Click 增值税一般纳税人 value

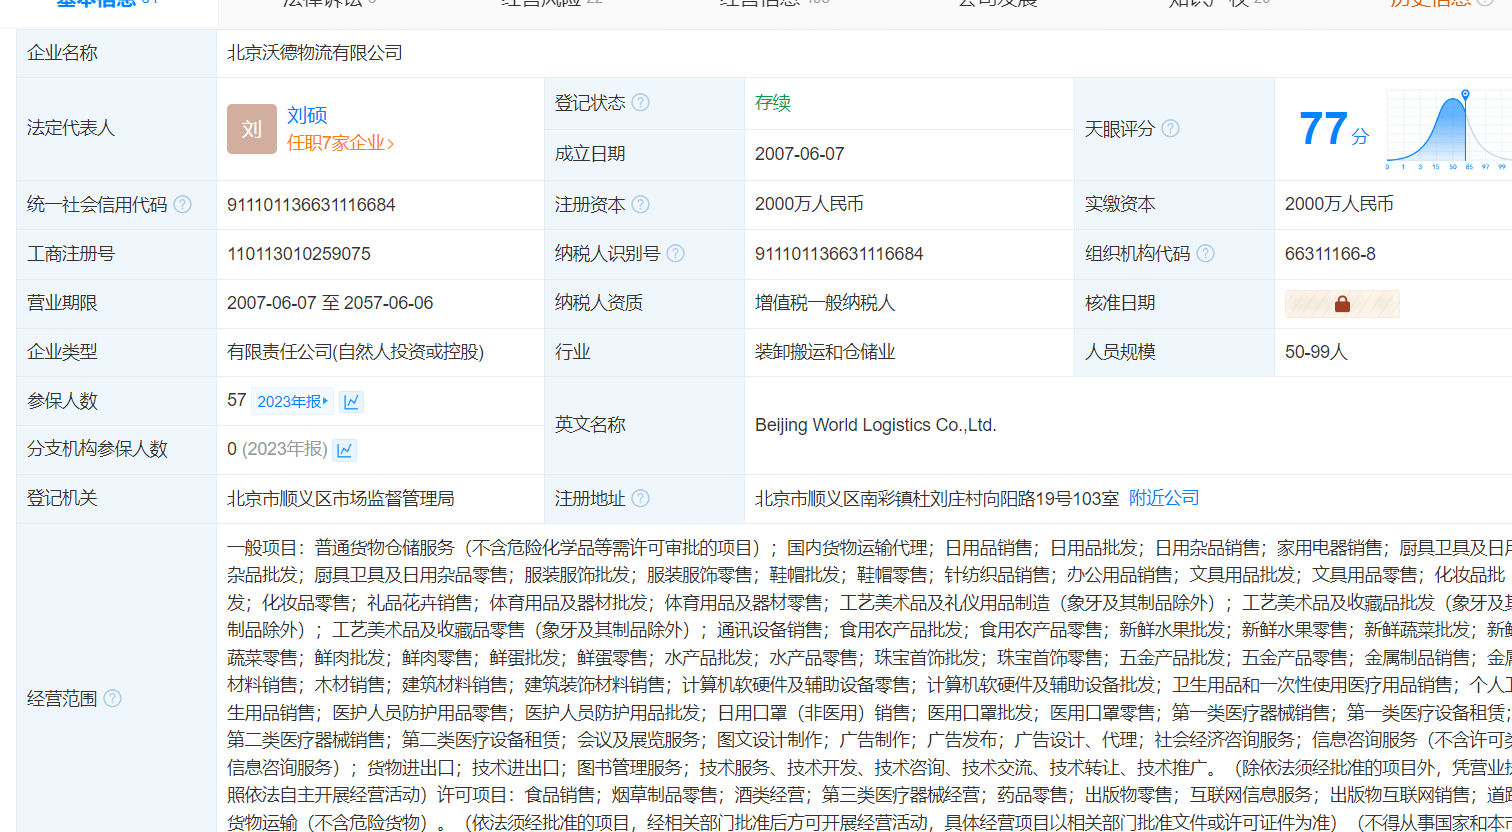[825, 303]
